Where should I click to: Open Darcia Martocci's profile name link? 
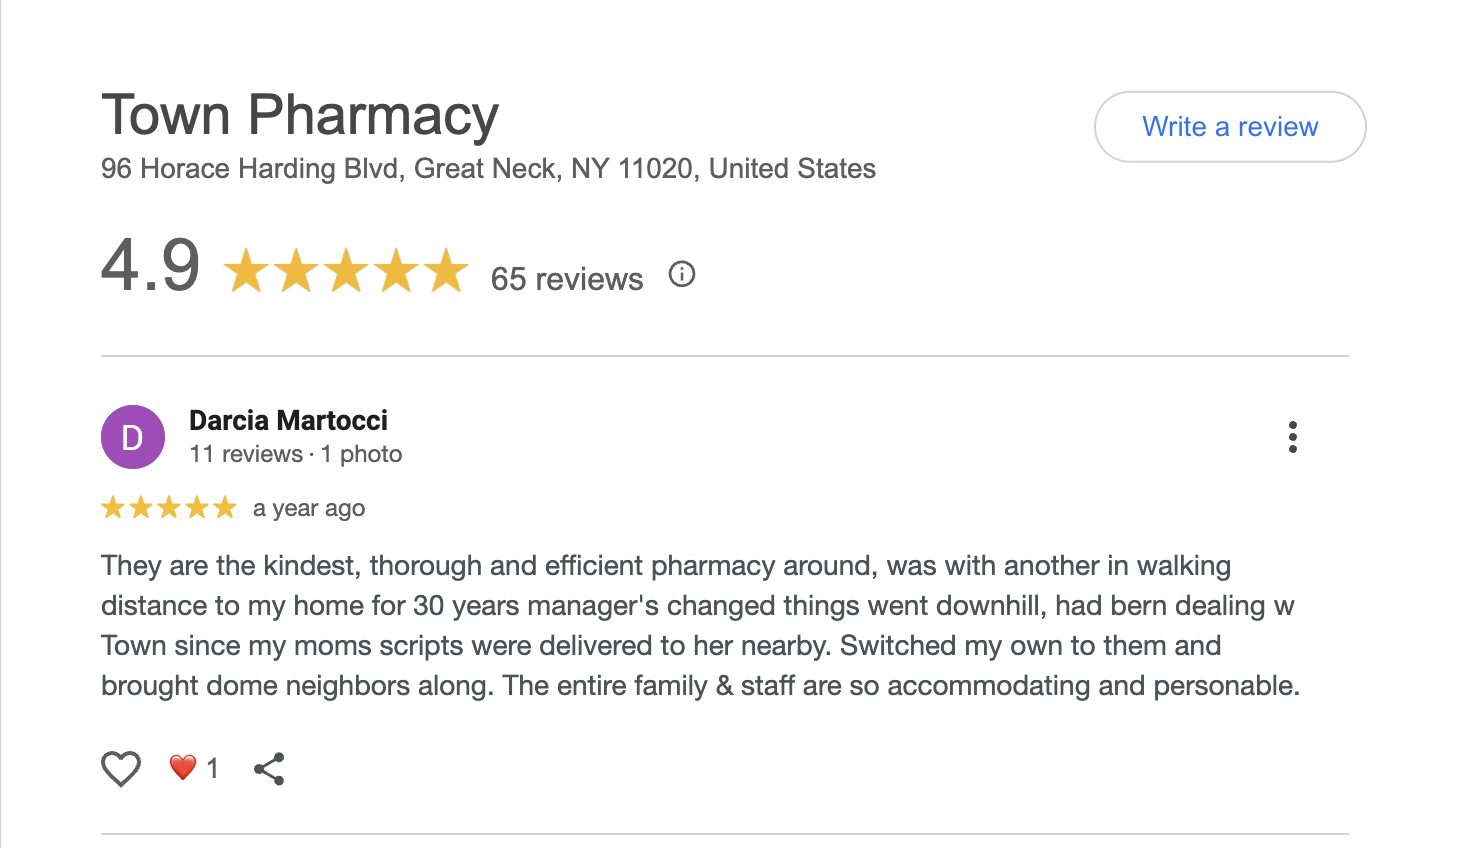tap(288, 420)
